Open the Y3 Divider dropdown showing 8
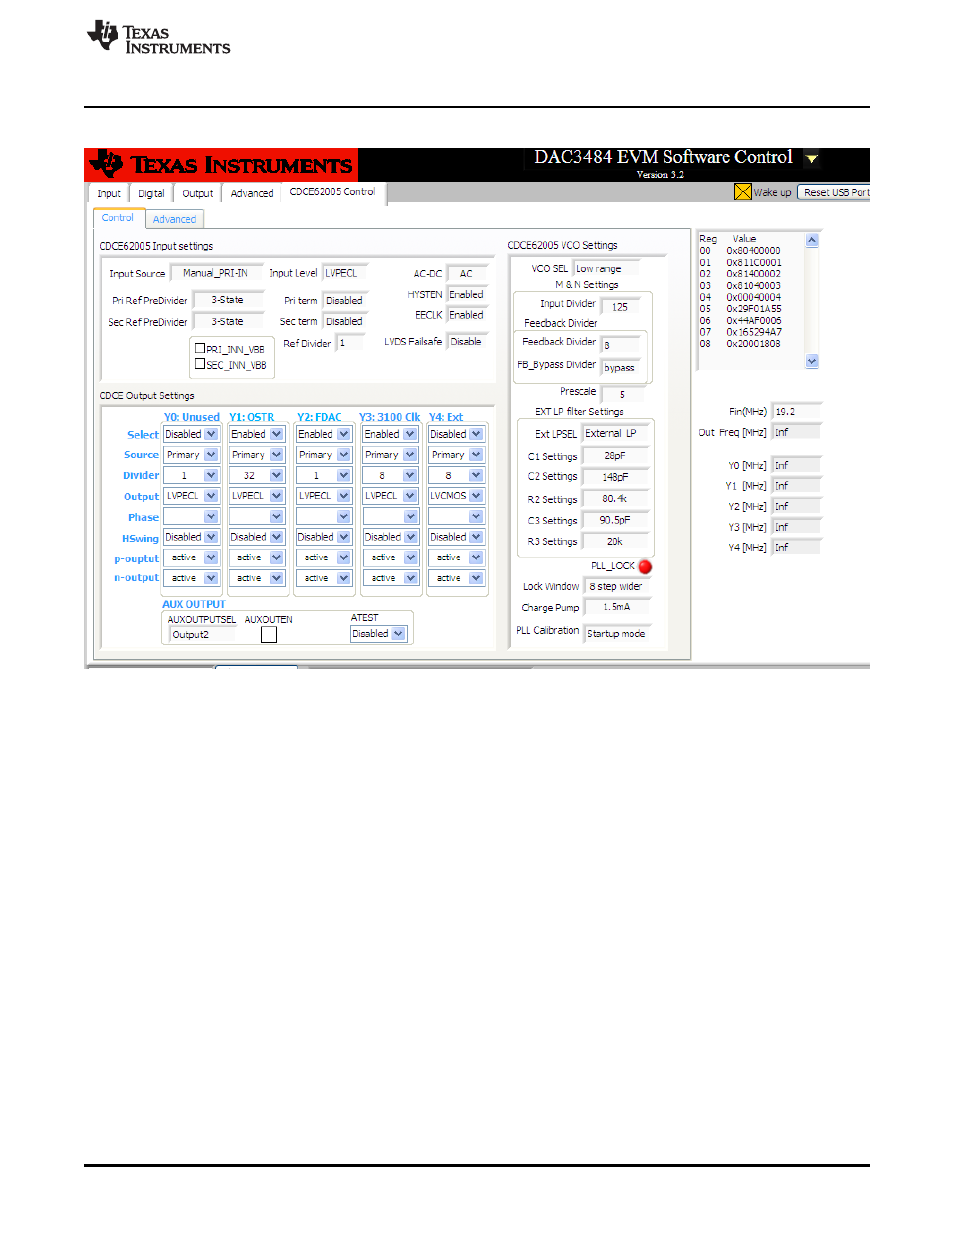Viewport: 954px width, 1235px height. click(391, 476)
